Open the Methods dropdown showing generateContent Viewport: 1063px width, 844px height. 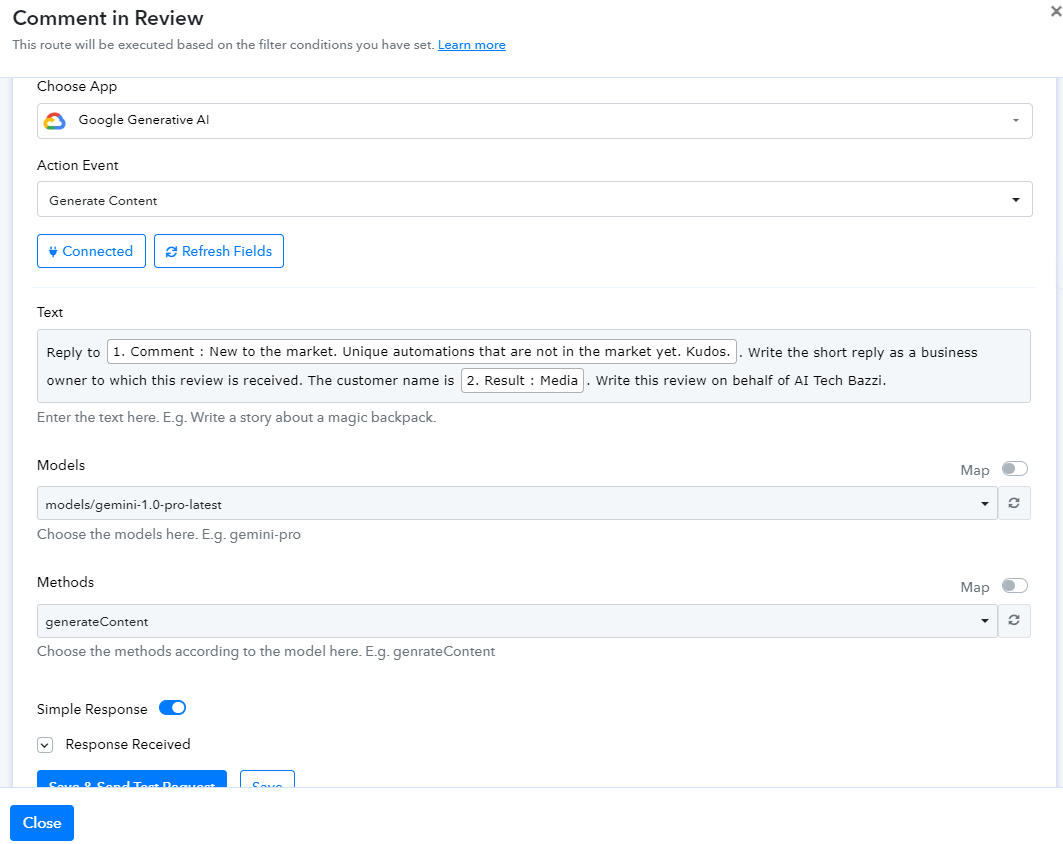(x=517, y=621)
